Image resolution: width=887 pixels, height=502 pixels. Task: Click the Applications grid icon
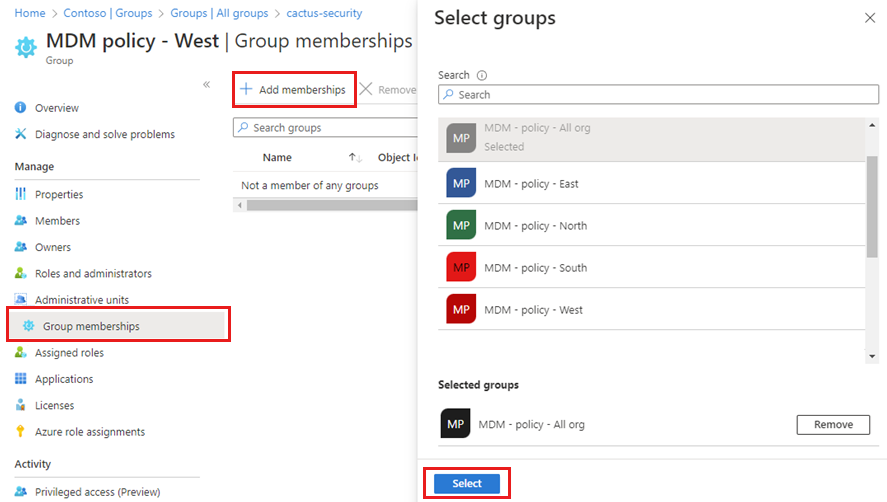pos(21,379)
